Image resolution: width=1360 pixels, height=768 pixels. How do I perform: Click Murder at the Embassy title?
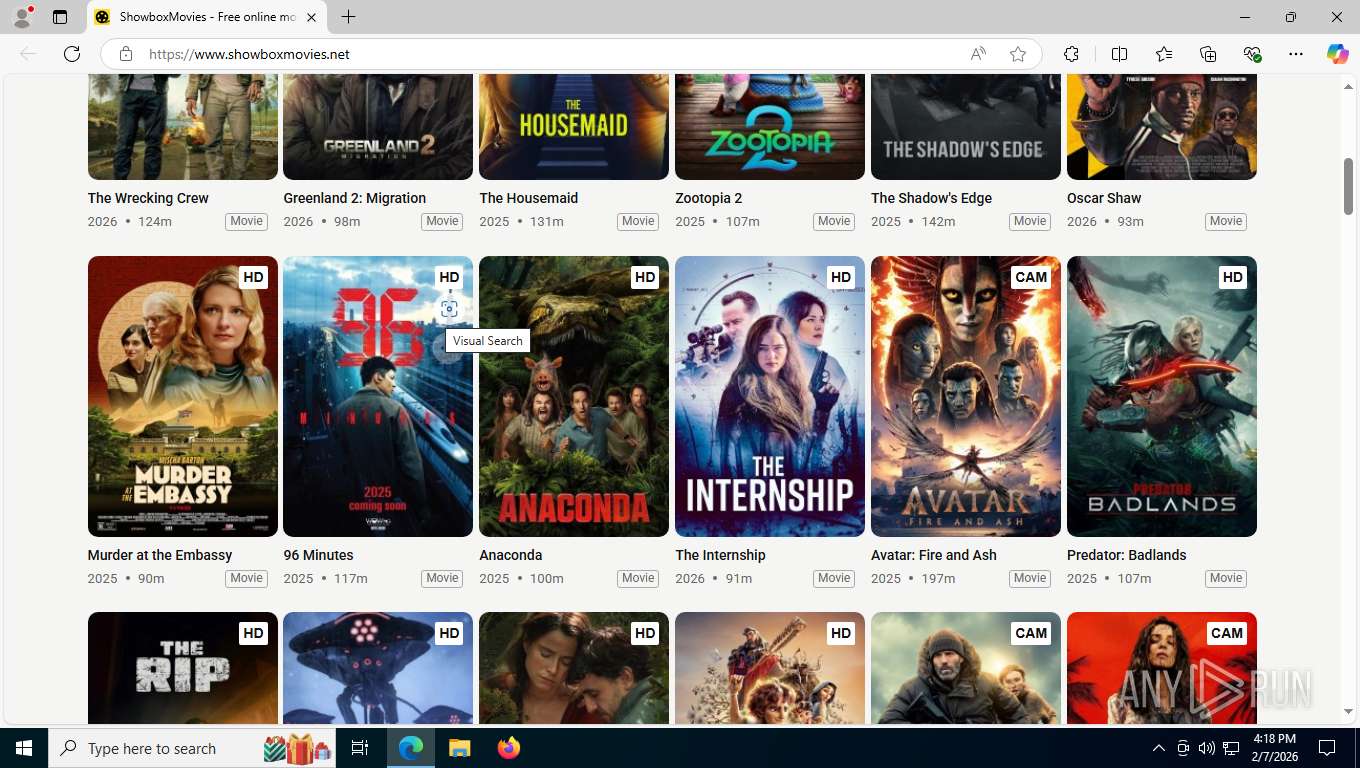[160, 555]
